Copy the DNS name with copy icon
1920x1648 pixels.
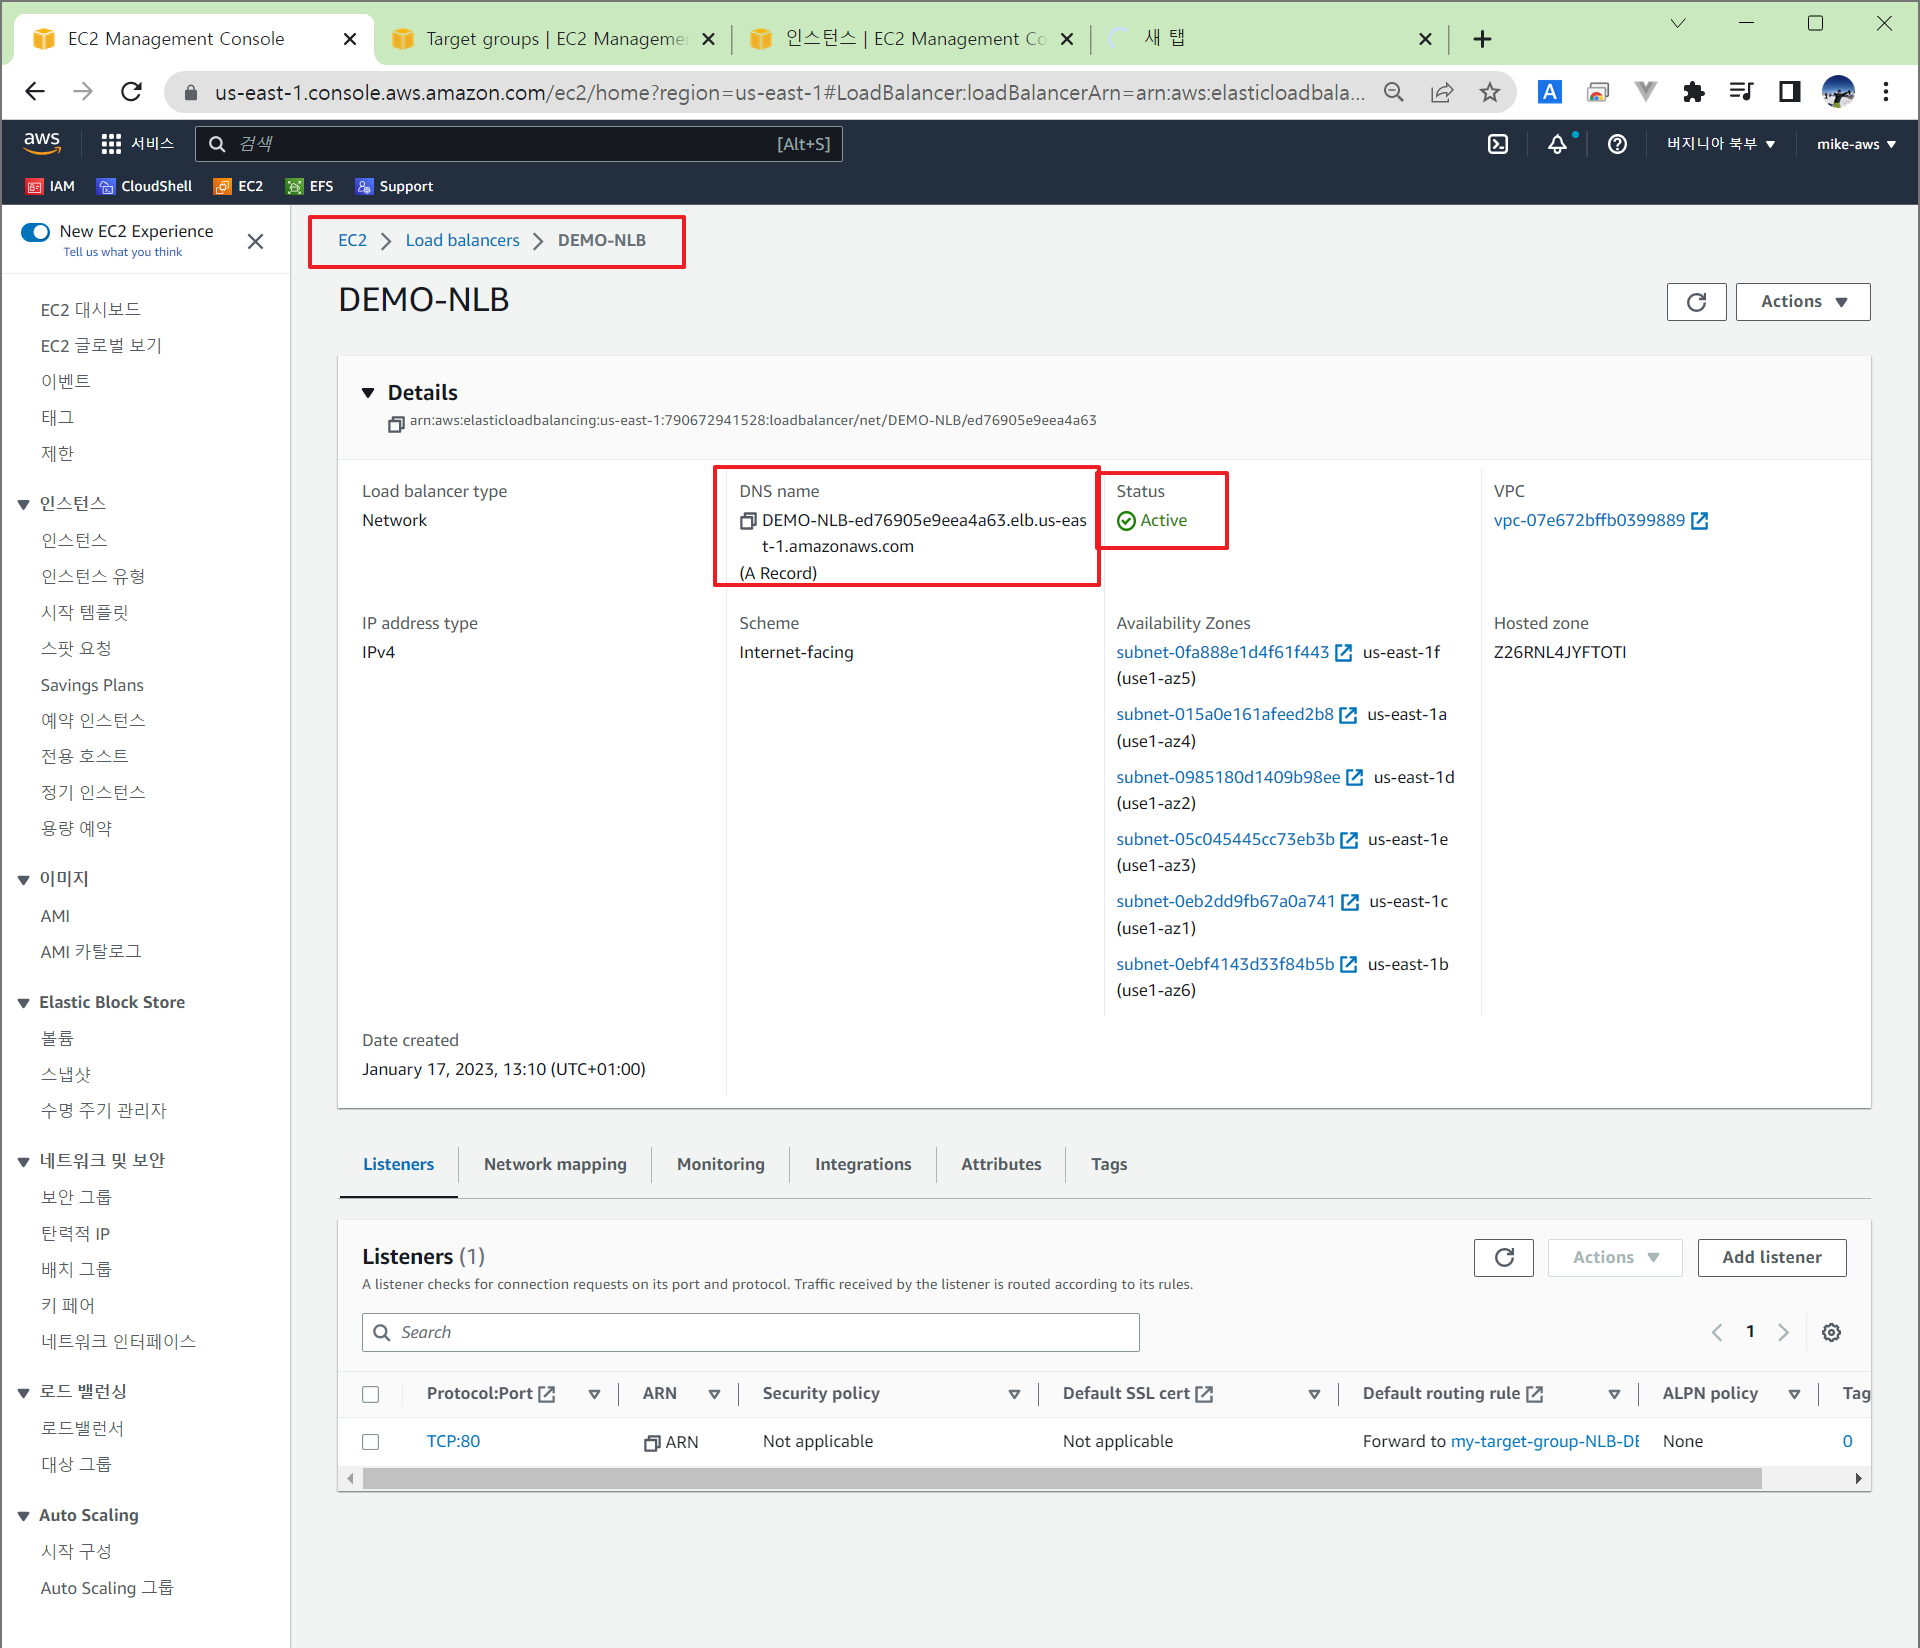[748, 521]
